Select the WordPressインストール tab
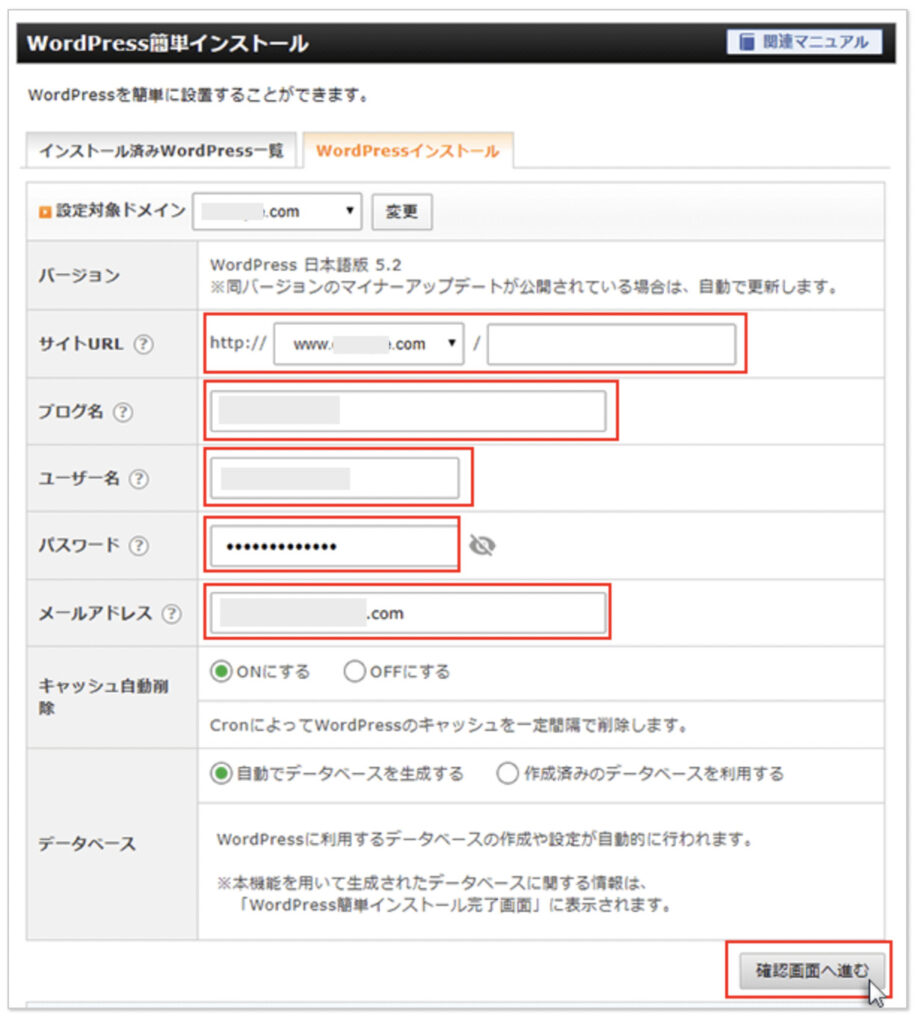Screen dimensions: 921x1024 click(408, 151)
